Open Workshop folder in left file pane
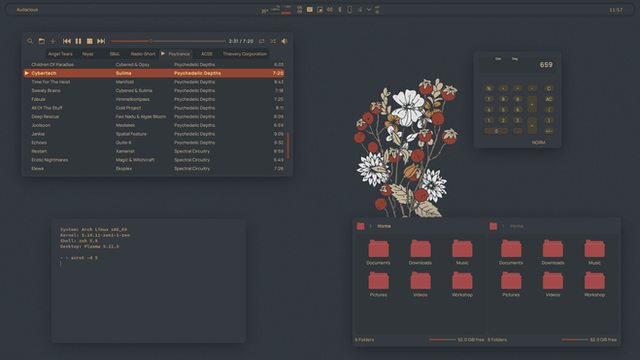The height and width of the screenshot is (360, 640). pyautogui.click(x=462, y=284)
